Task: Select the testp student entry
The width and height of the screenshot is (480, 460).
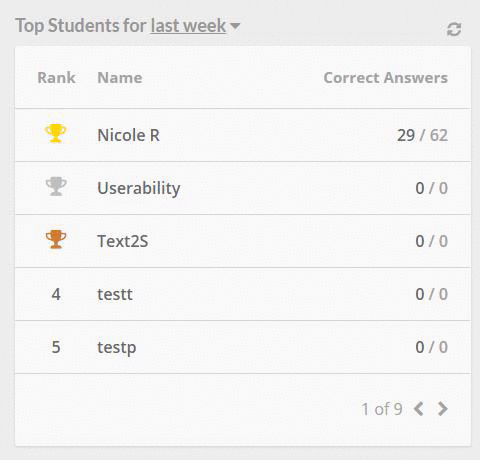Action: point(117,348)
